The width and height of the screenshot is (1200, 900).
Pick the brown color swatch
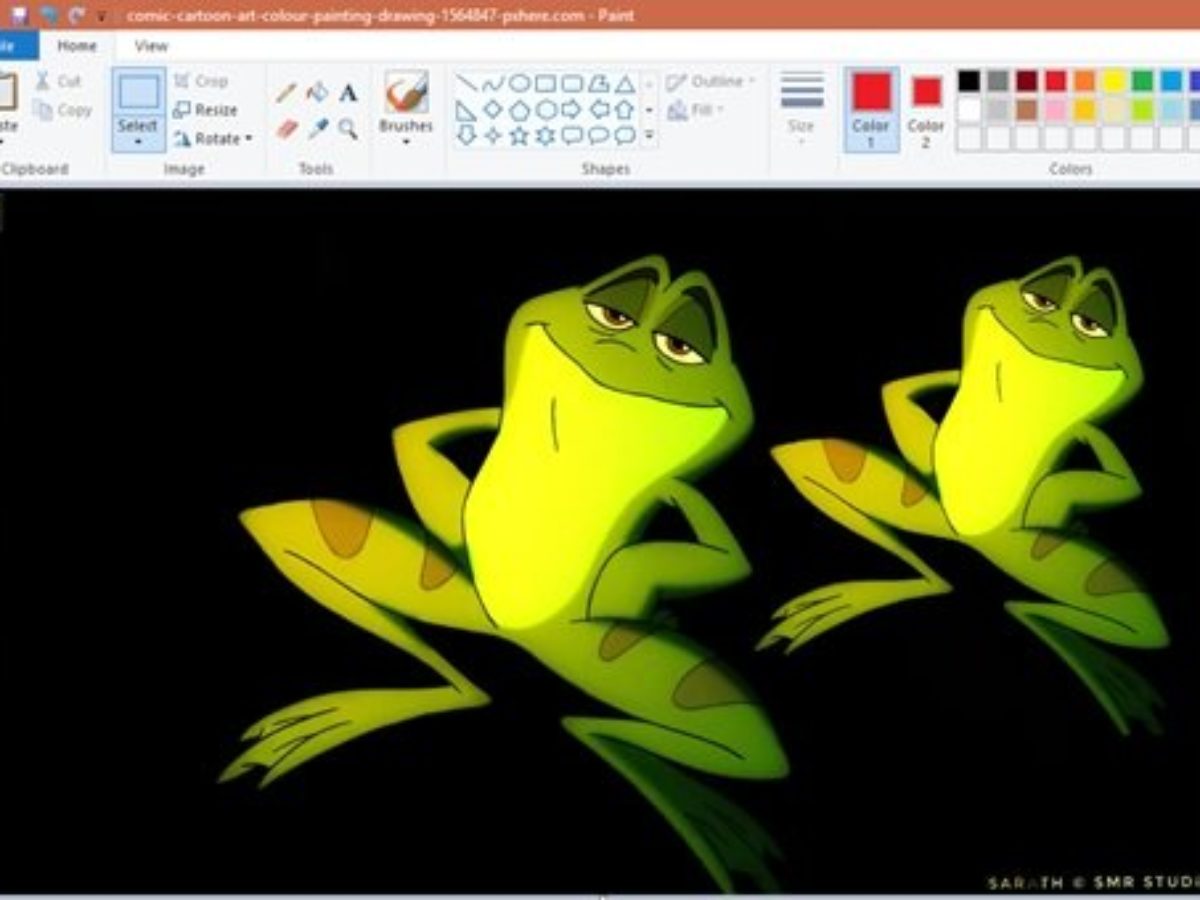coord(1027,110)
